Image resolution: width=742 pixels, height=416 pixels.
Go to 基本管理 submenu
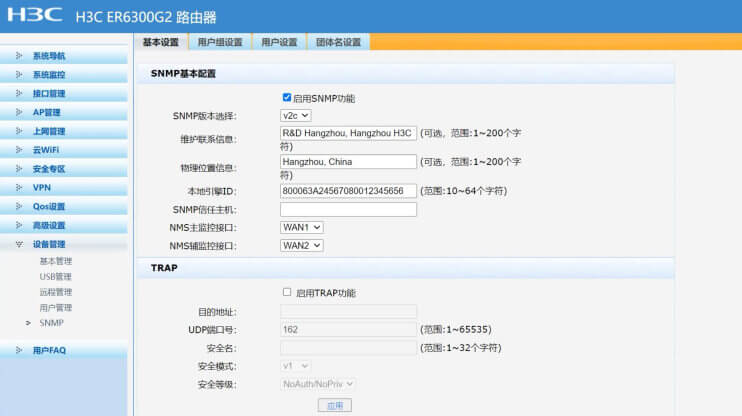[x=56, y=261]
